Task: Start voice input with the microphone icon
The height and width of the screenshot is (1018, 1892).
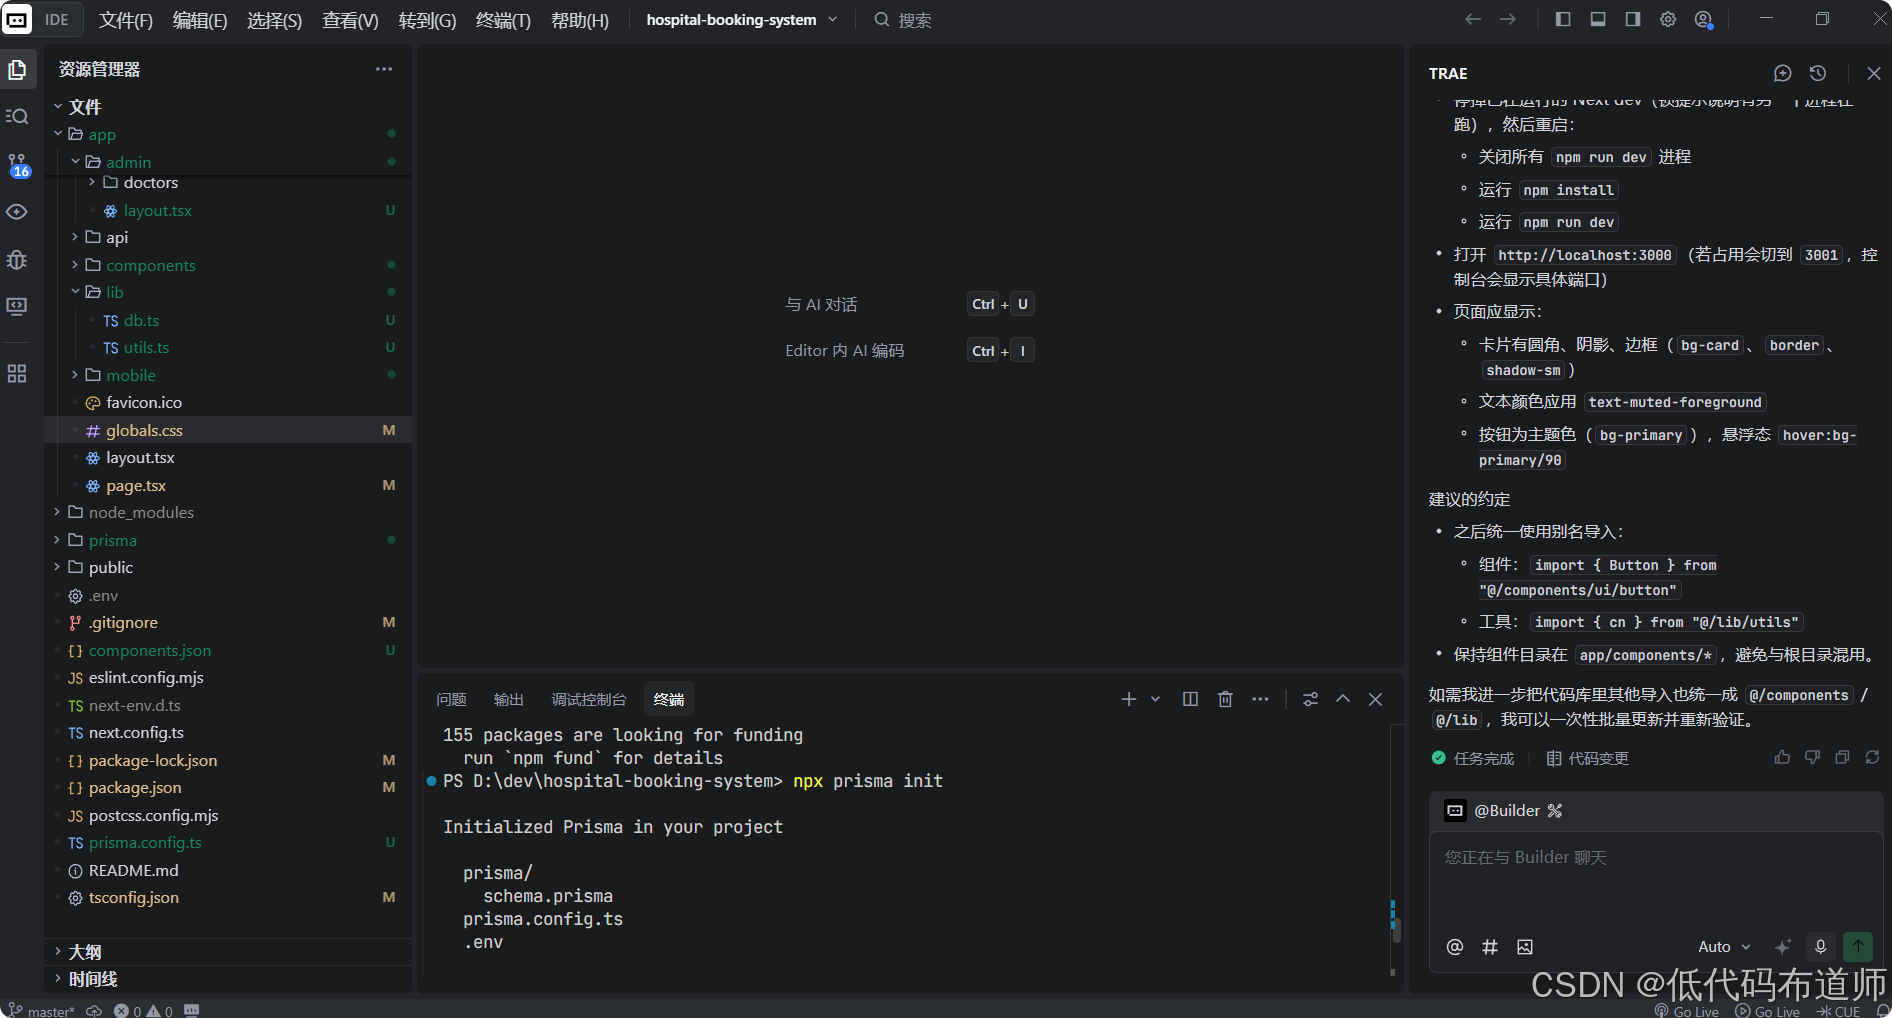Action: click(x=1820, y=947)
